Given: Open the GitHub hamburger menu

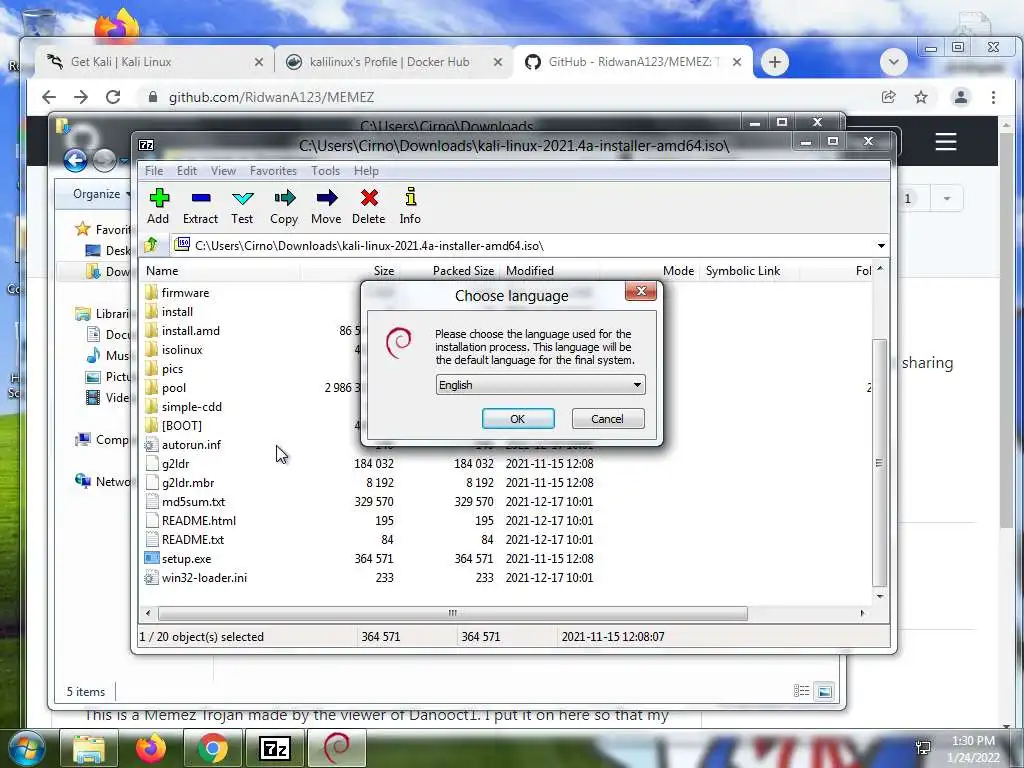Looking at the screenshot, I should point(946,142).
